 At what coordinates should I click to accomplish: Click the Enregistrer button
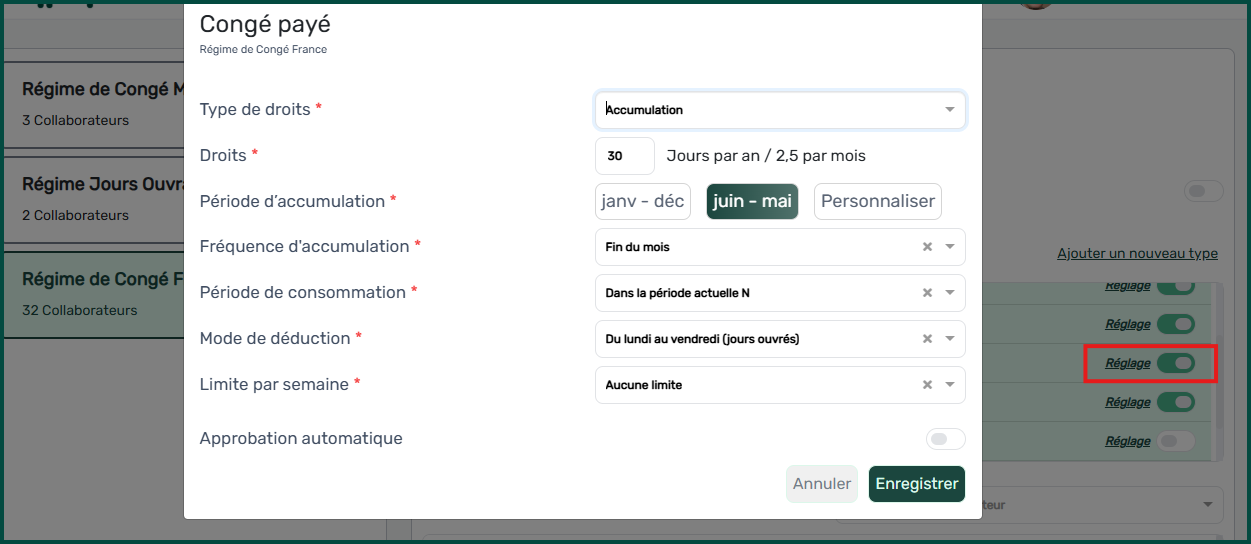coord(916,484)
